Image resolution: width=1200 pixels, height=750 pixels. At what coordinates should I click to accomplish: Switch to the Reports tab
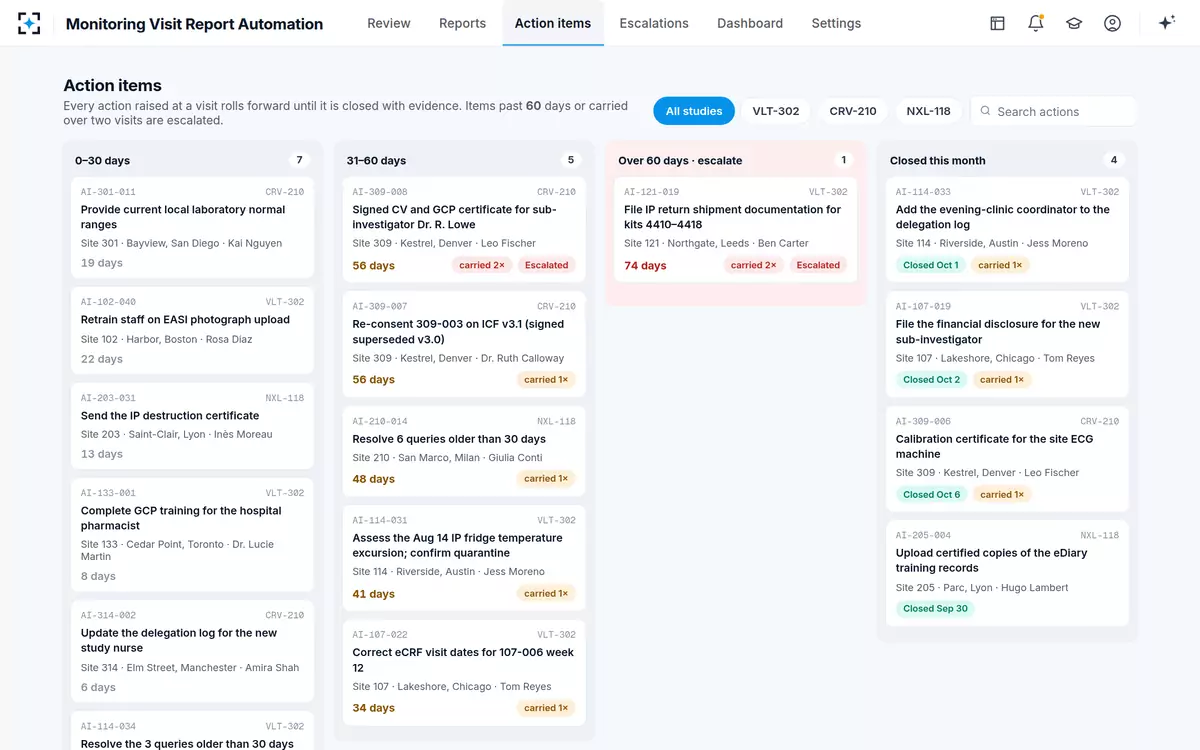coord(462,23)
